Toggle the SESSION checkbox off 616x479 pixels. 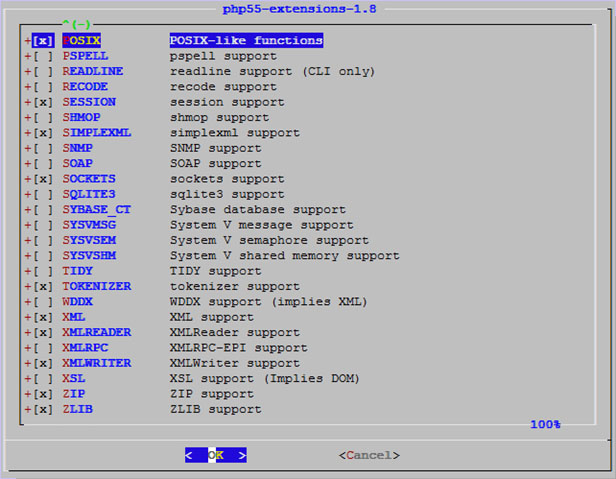(43, 102)
